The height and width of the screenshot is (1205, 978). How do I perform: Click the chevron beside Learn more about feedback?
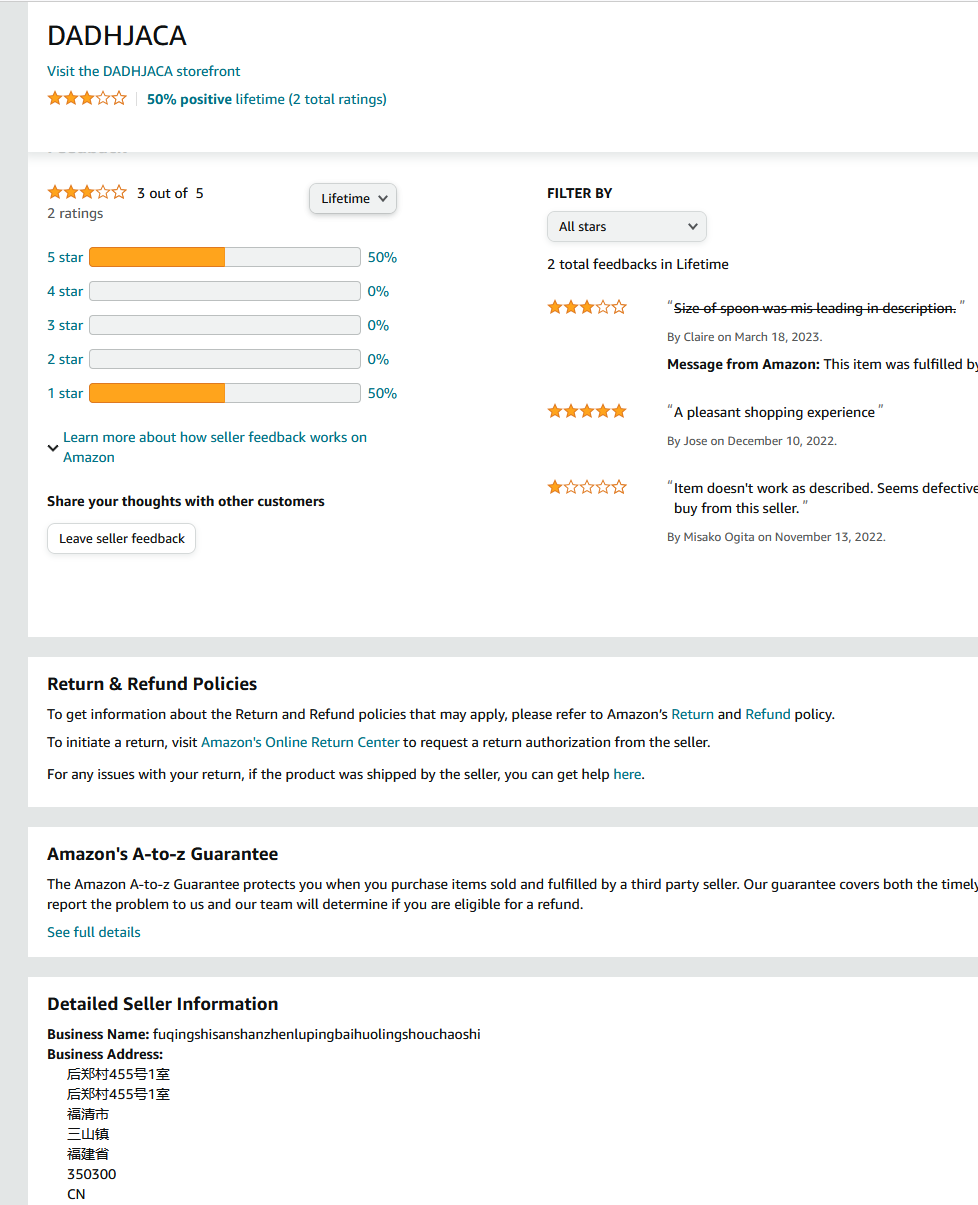point(53,448)
